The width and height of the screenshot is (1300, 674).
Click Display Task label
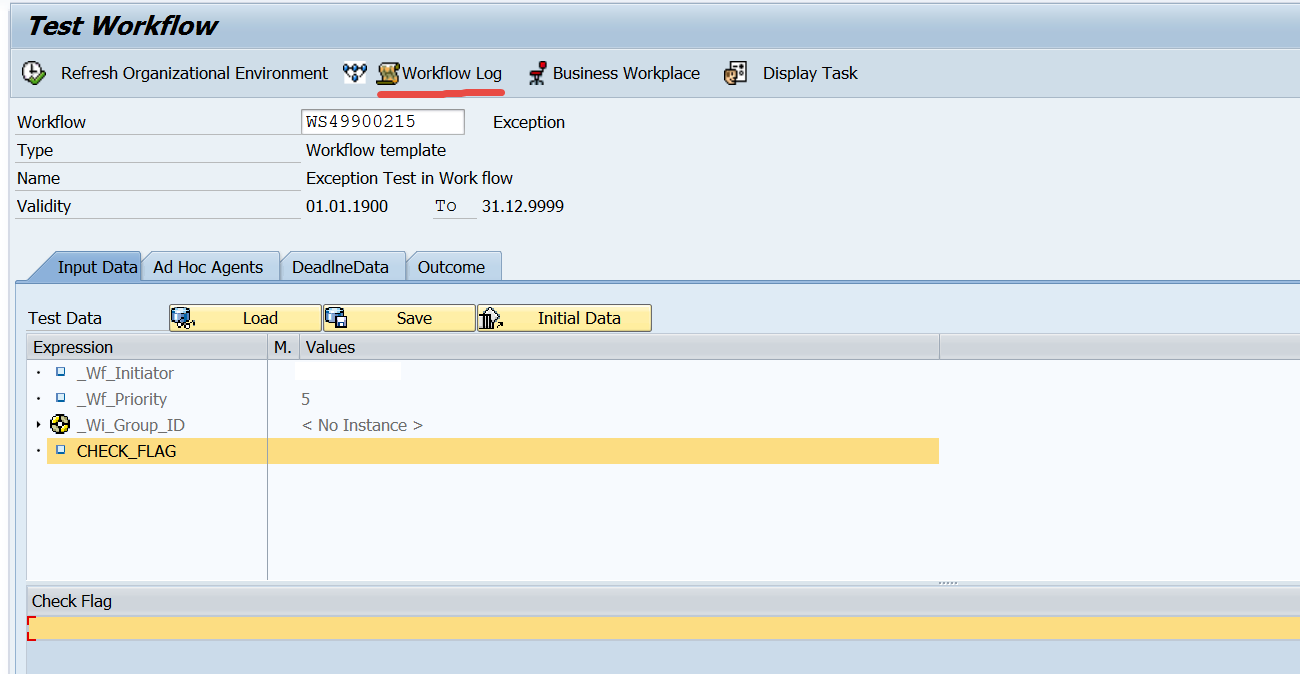click(810, 73)
